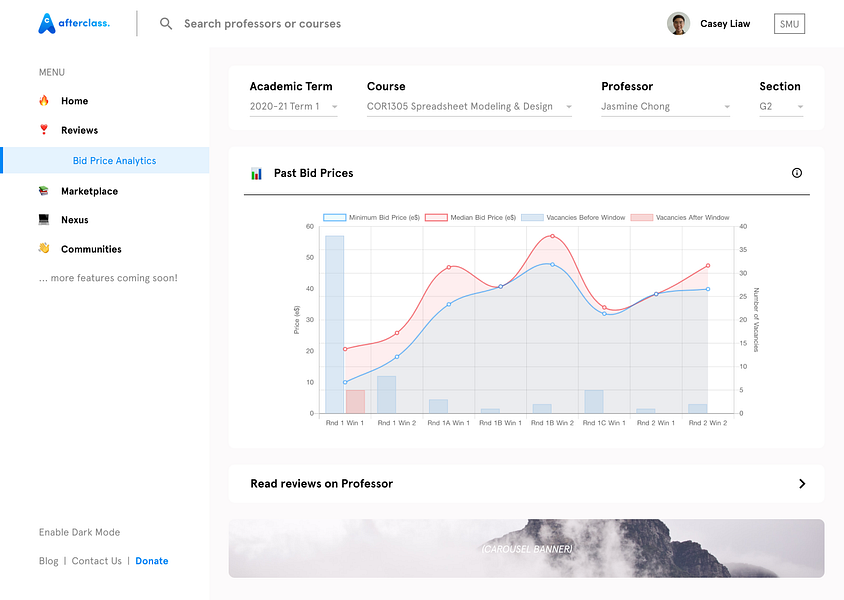This screenshot has height=600, width=844.
Task: Open the Professor dropdown
Action: pos(665,107)
